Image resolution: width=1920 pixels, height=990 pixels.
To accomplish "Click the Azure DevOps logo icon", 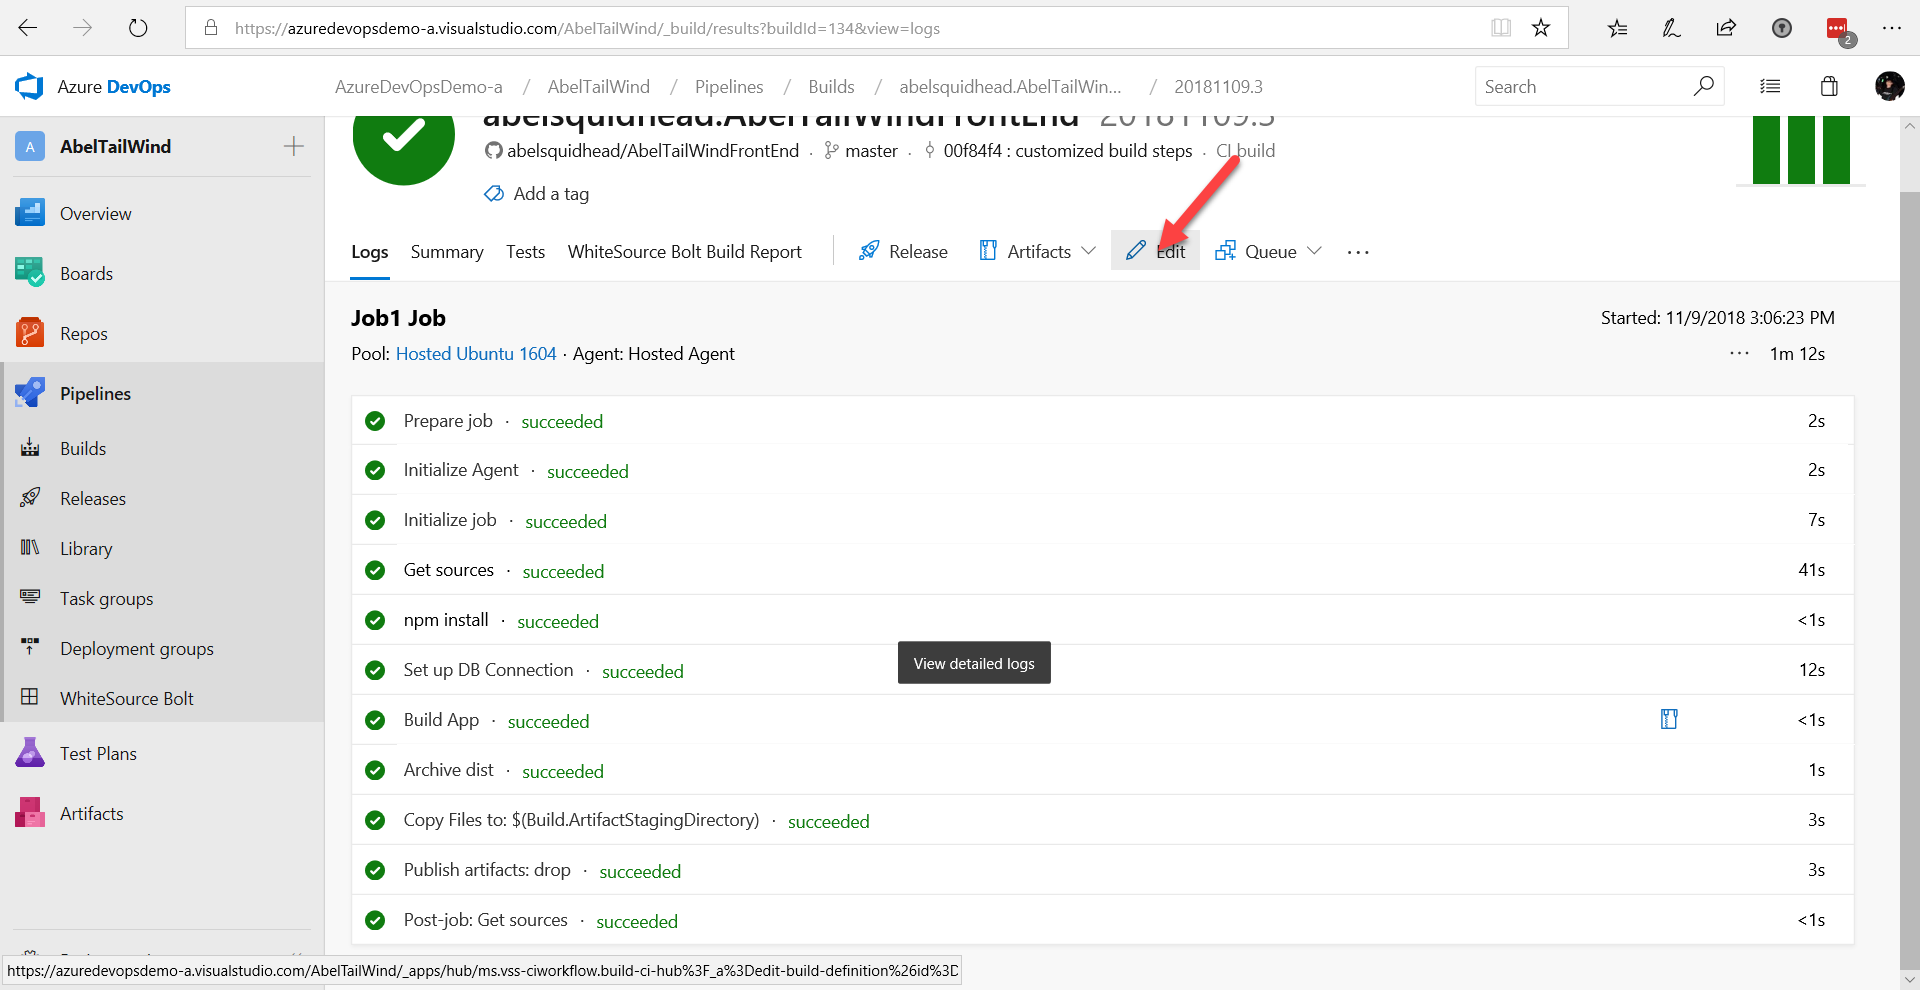I will coord(29,87).
